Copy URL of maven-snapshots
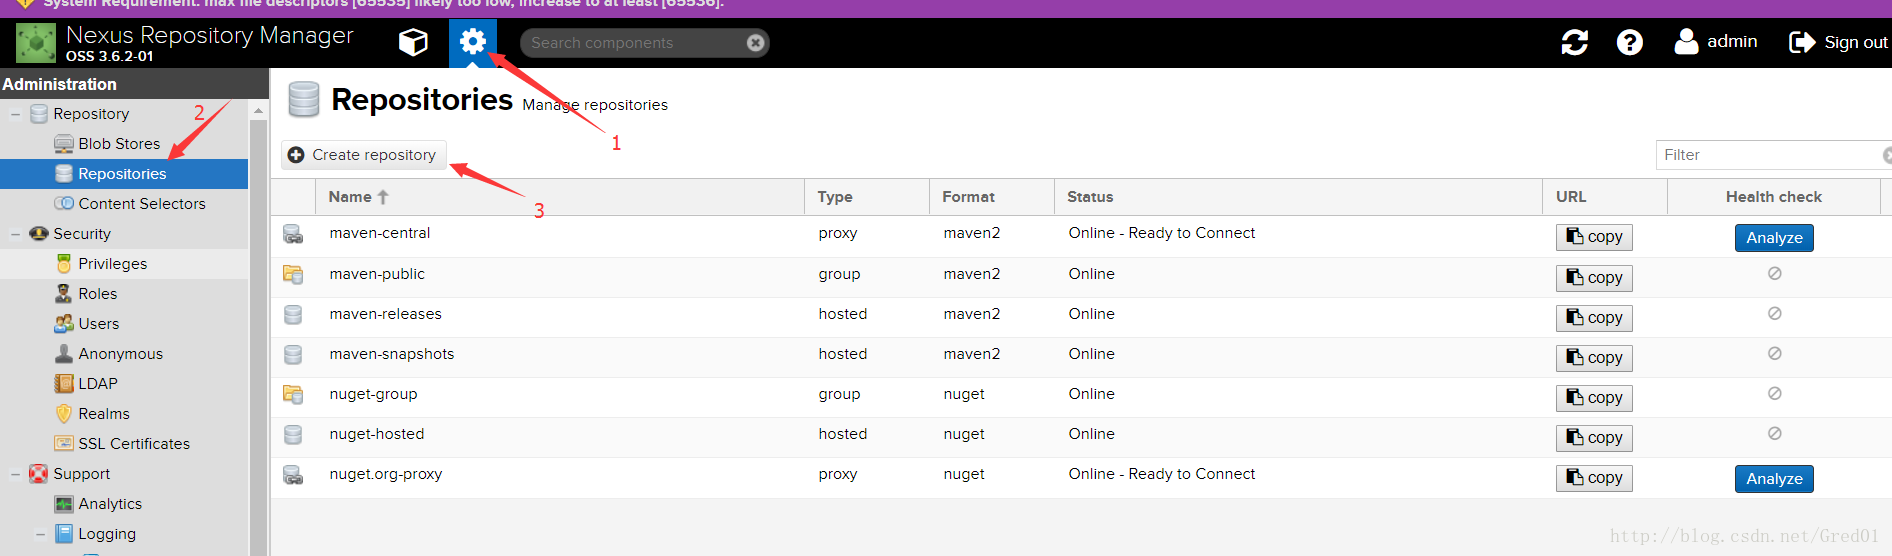The width and height of the screenshot is (1892, 556). point(1594,358)
